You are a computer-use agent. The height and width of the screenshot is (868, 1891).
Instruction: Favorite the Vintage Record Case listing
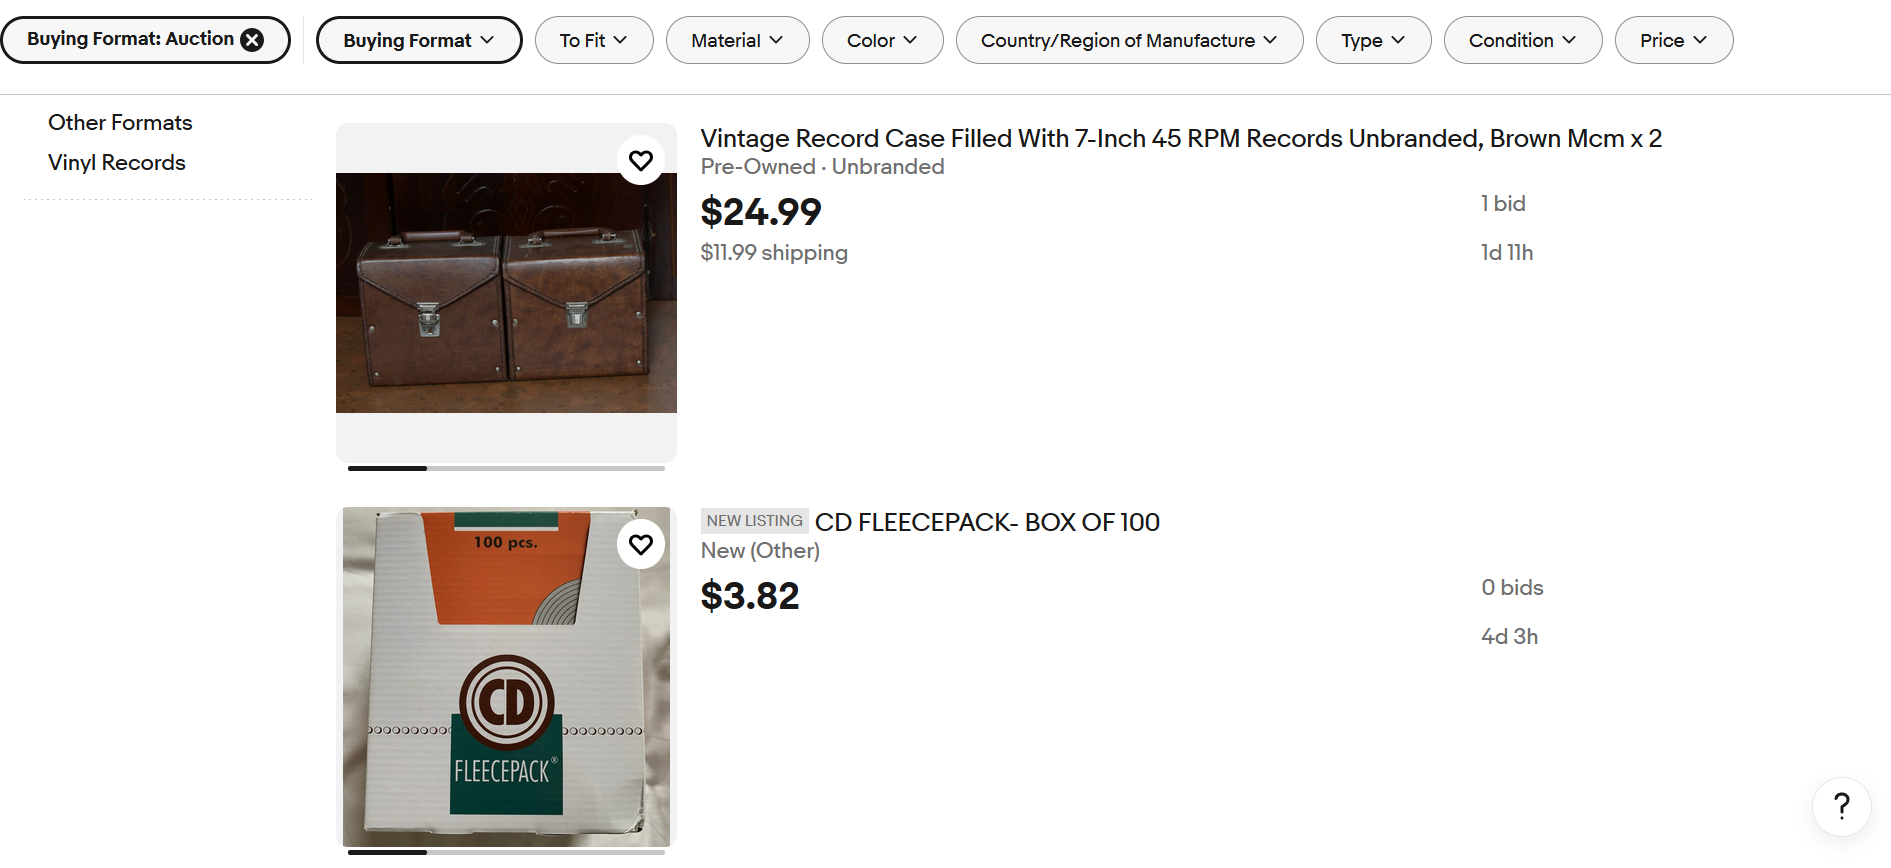pos(641,160)
